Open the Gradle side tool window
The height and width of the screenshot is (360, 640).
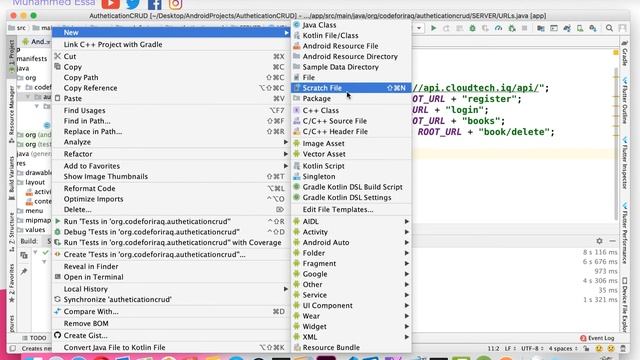point(624,53)
